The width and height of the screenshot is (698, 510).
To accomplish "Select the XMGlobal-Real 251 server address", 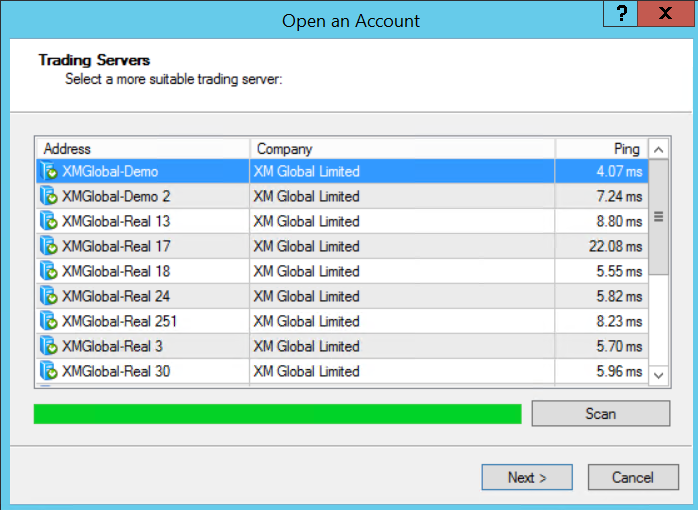I will pos(119,321).
